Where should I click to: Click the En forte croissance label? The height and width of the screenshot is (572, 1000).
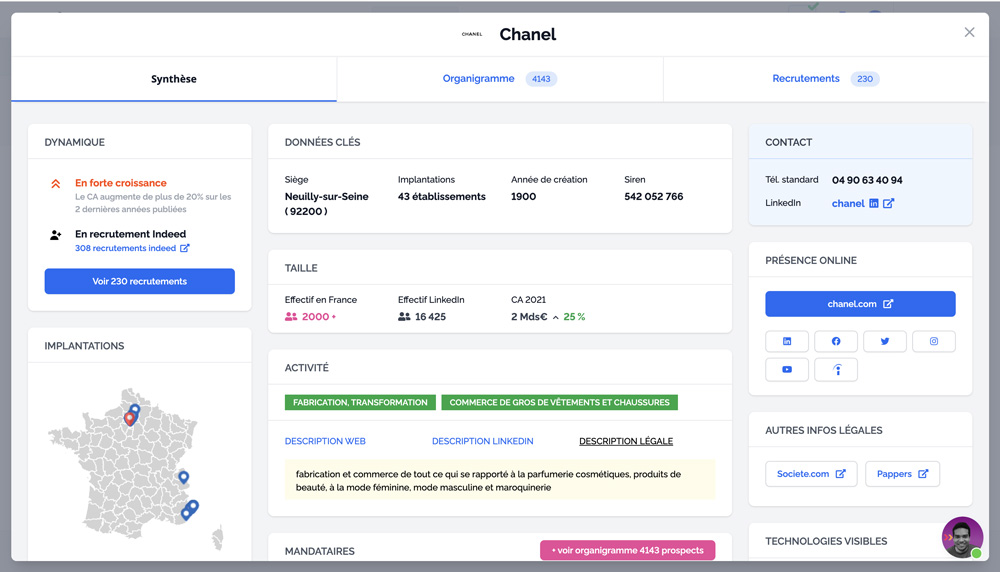tap(121, 183)
